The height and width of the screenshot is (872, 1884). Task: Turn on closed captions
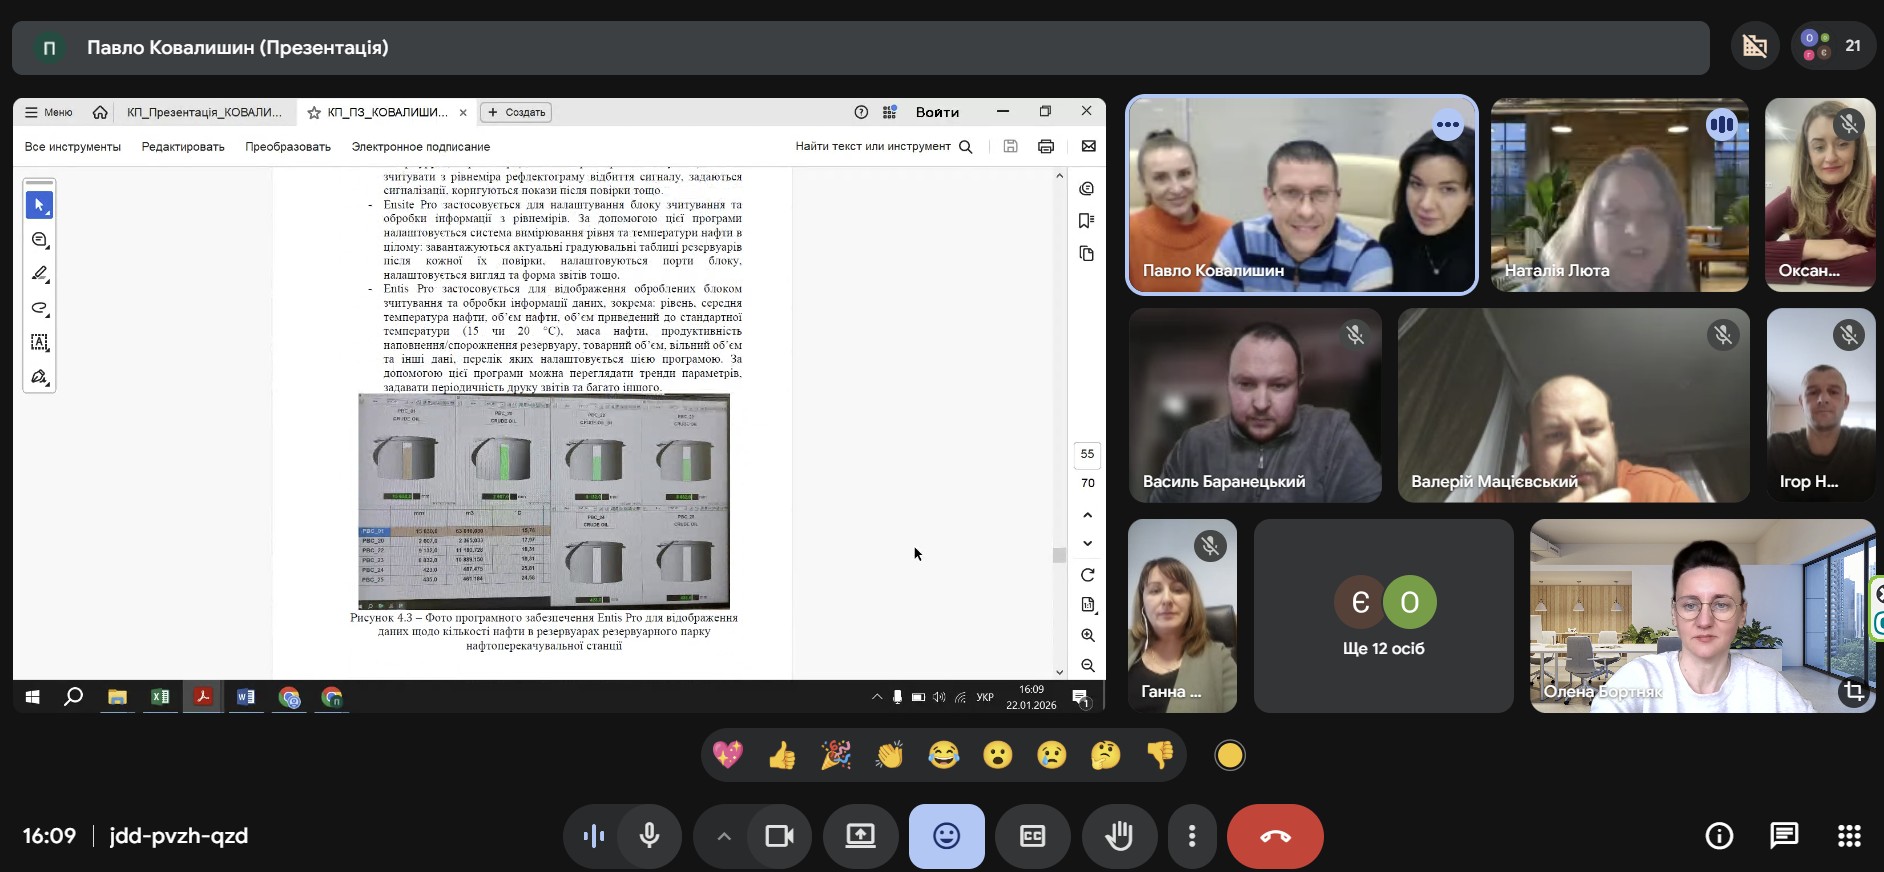point(1032,836)
